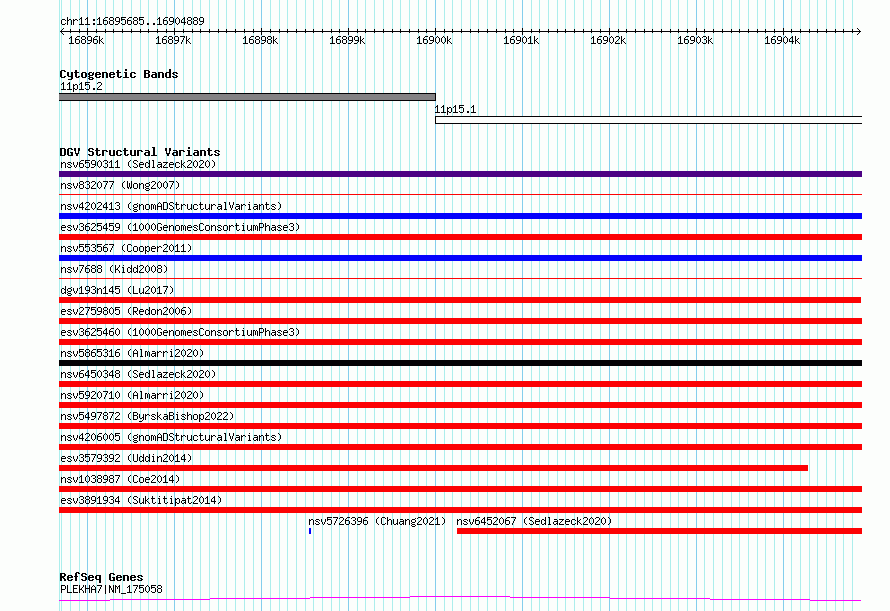
Task: Click the 16898k ruler tick label
Action: coord(260,40)
